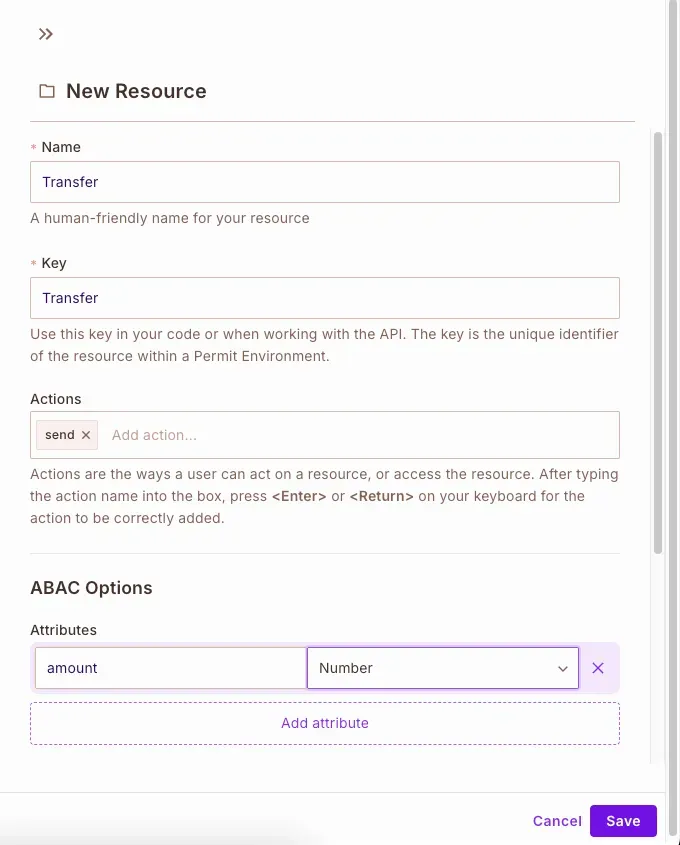680x845 pixels.
Task: Click the "Add action..." input box
Action: pyautogui.click(x=360, y=435)
